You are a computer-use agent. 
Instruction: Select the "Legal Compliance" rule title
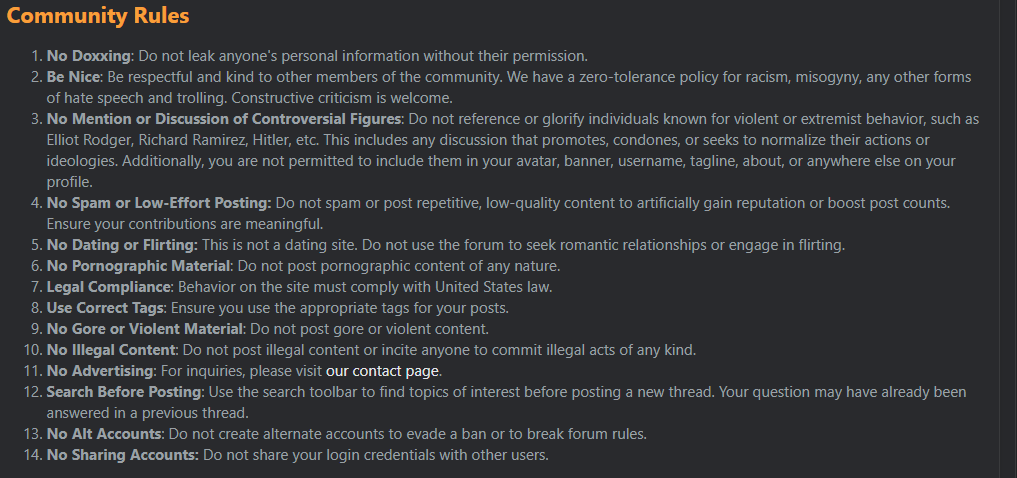[x=108, y=287]
